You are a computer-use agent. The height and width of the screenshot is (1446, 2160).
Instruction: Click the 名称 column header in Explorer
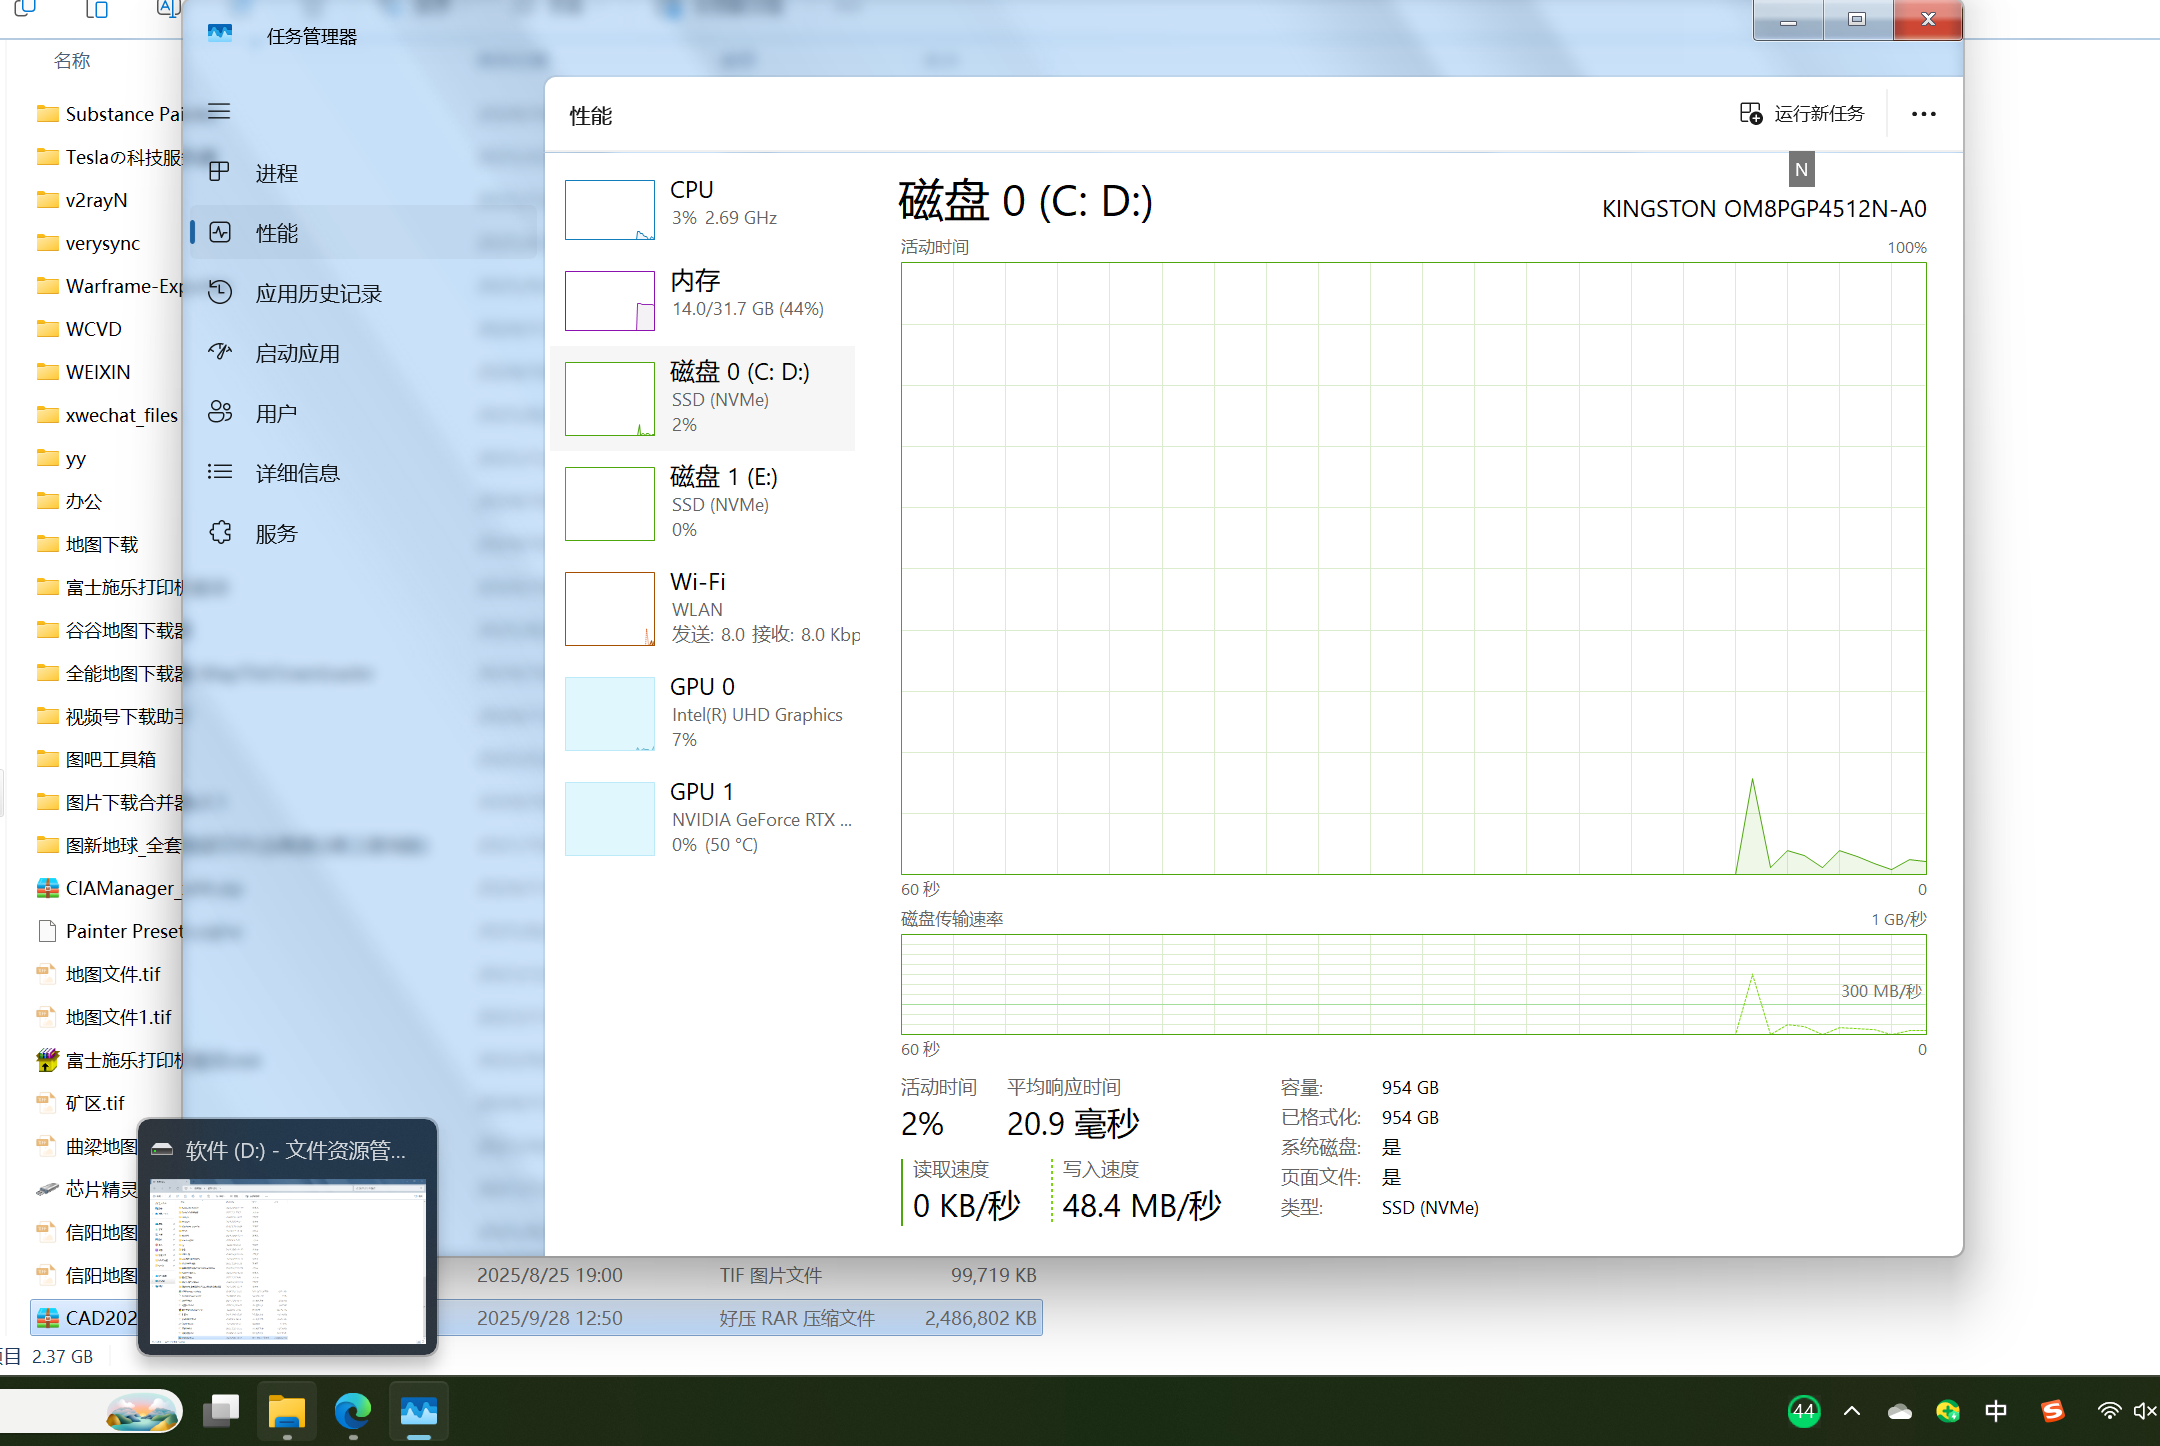click(72, 61)
